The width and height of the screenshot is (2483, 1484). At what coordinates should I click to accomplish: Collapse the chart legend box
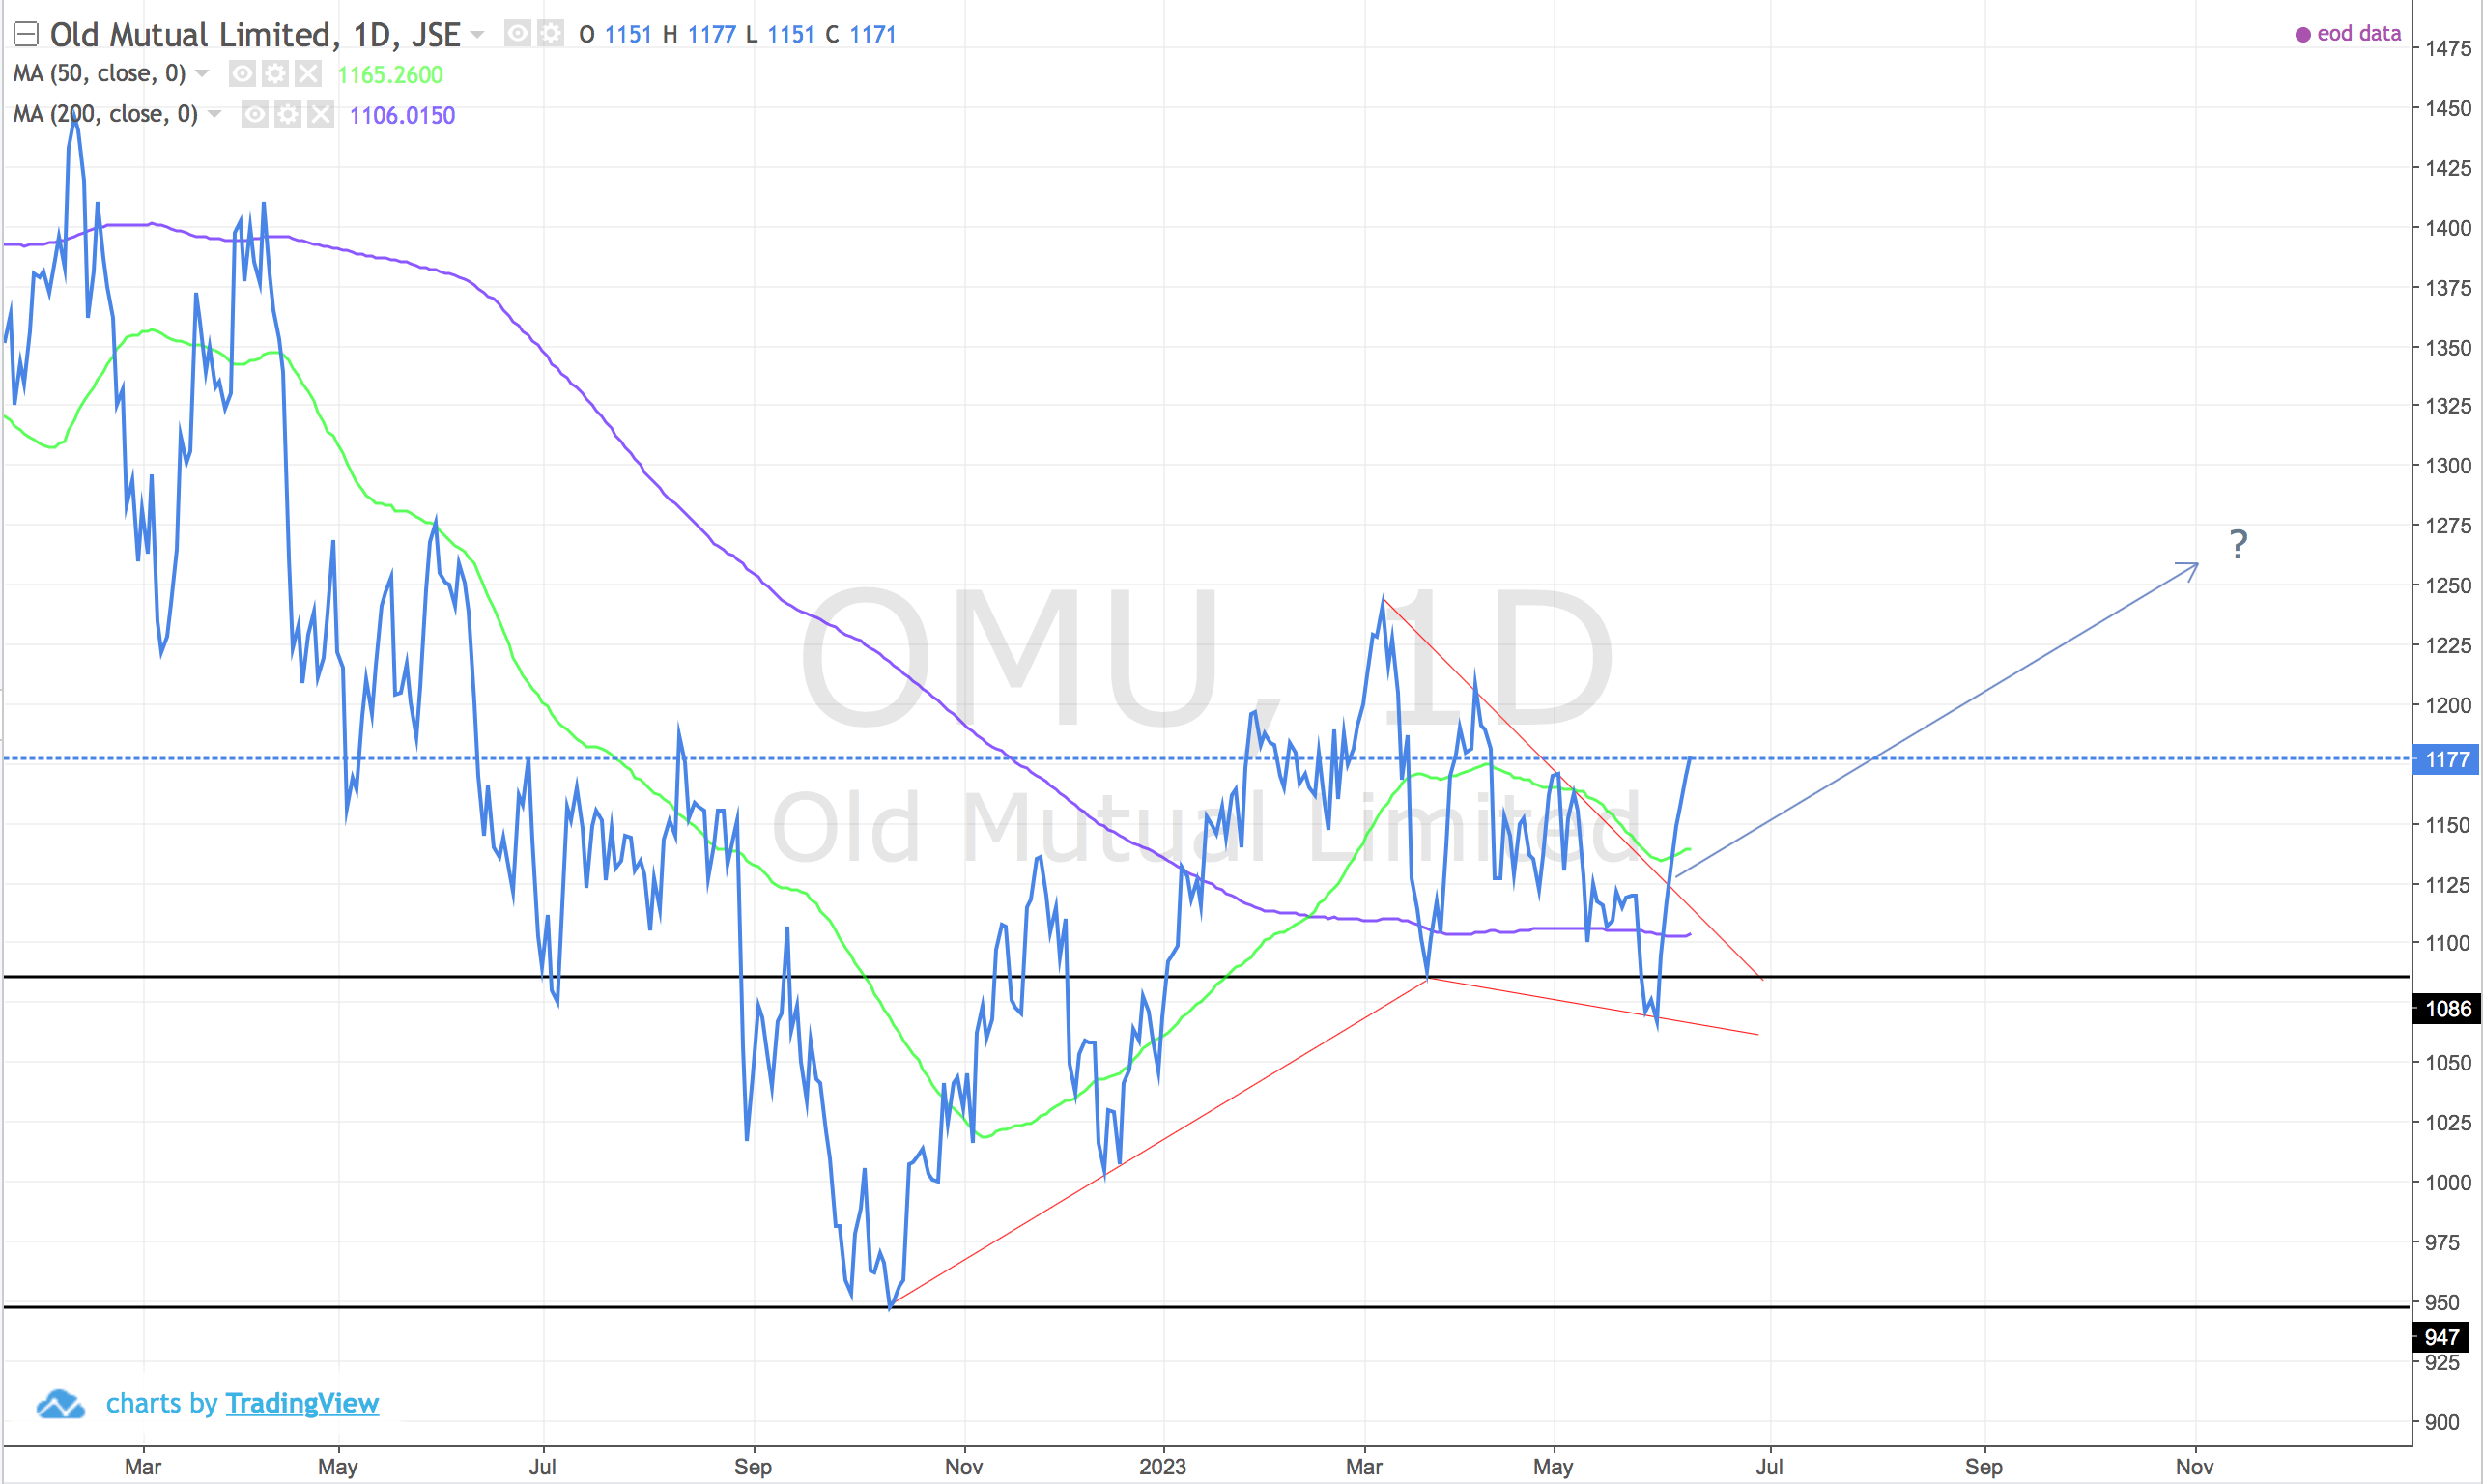coord(26,35)
